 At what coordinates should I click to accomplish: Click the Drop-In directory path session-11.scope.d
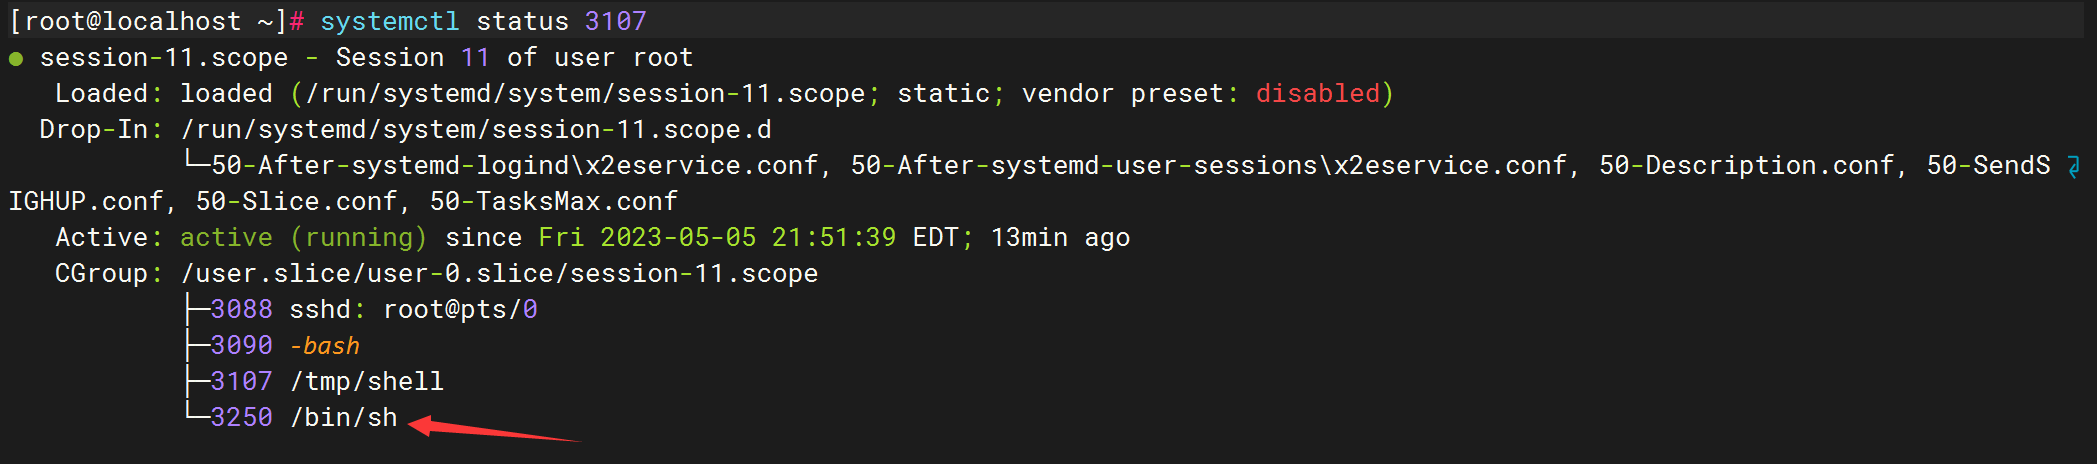[476, 129]
